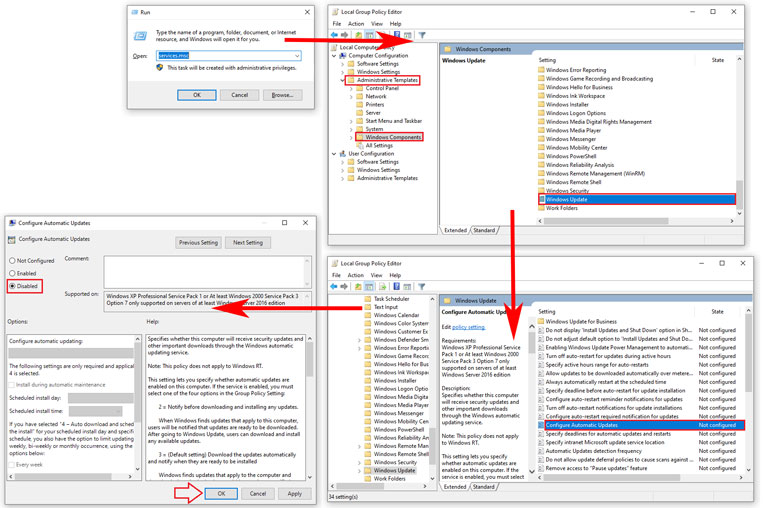Open Help menu in lower Group Policy Editor
The image size is (780, 508).
click(x=395, y=275)
